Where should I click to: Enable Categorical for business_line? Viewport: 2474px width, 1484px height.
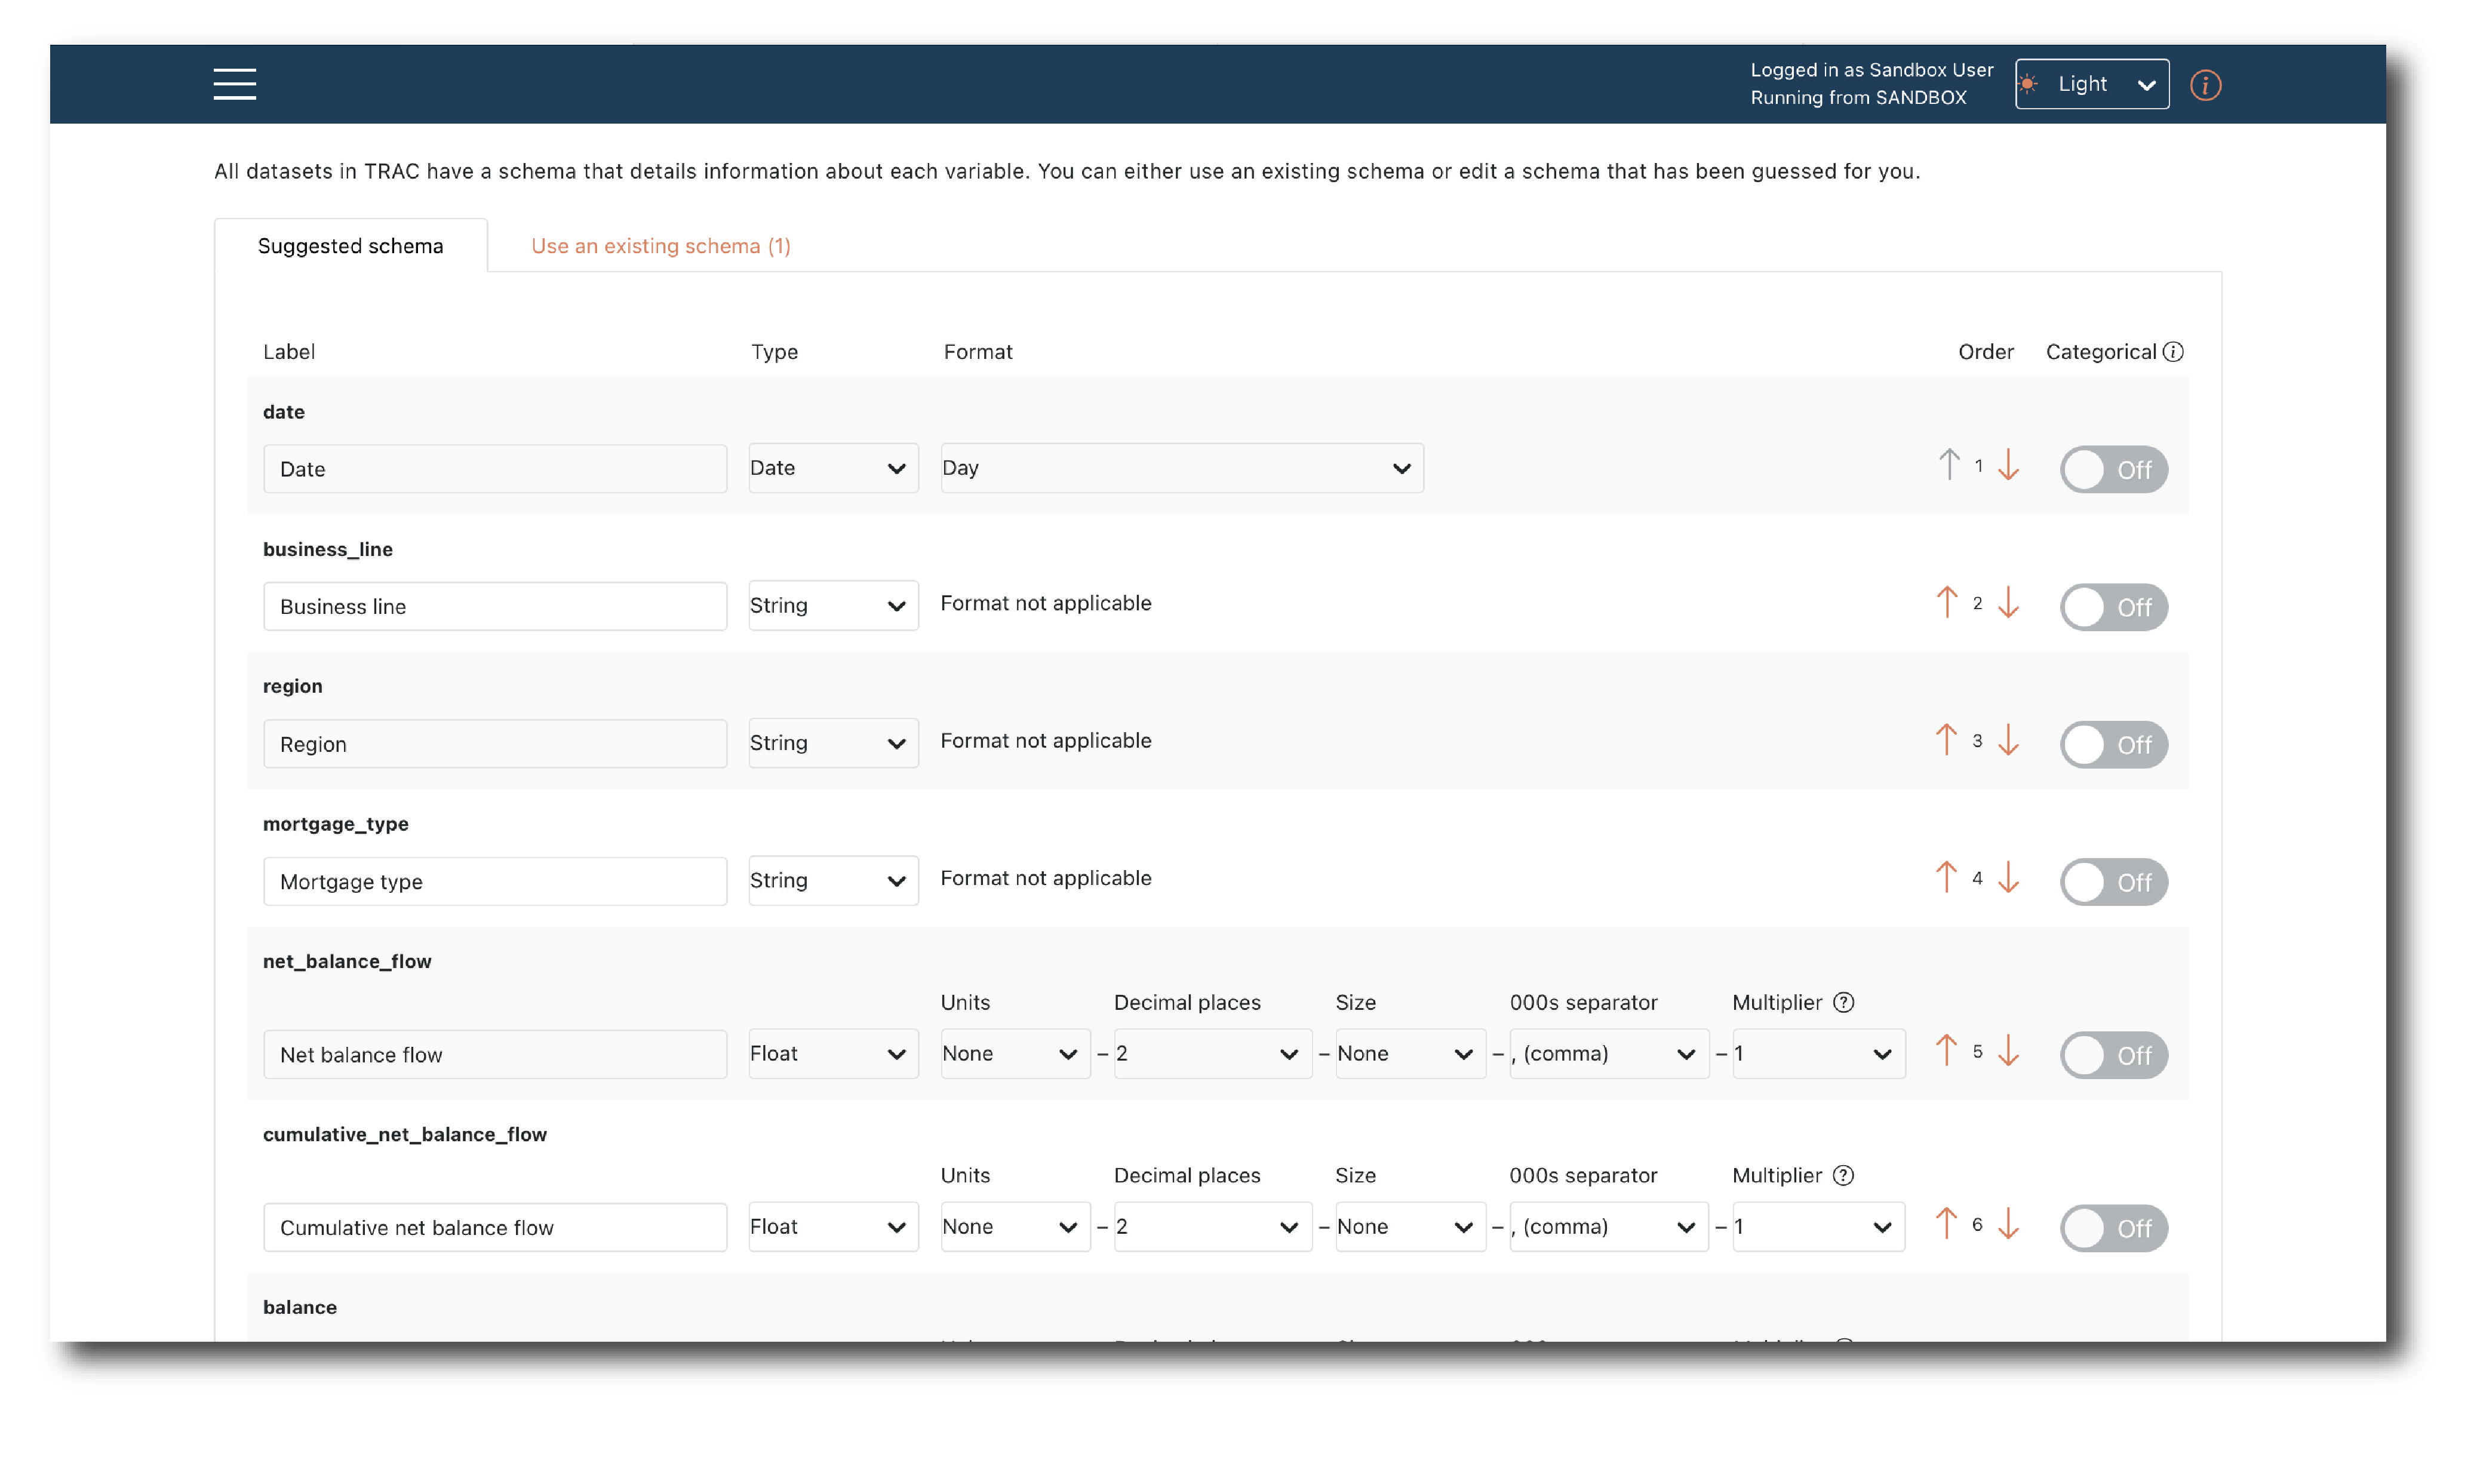click(x=2112, y=607)
